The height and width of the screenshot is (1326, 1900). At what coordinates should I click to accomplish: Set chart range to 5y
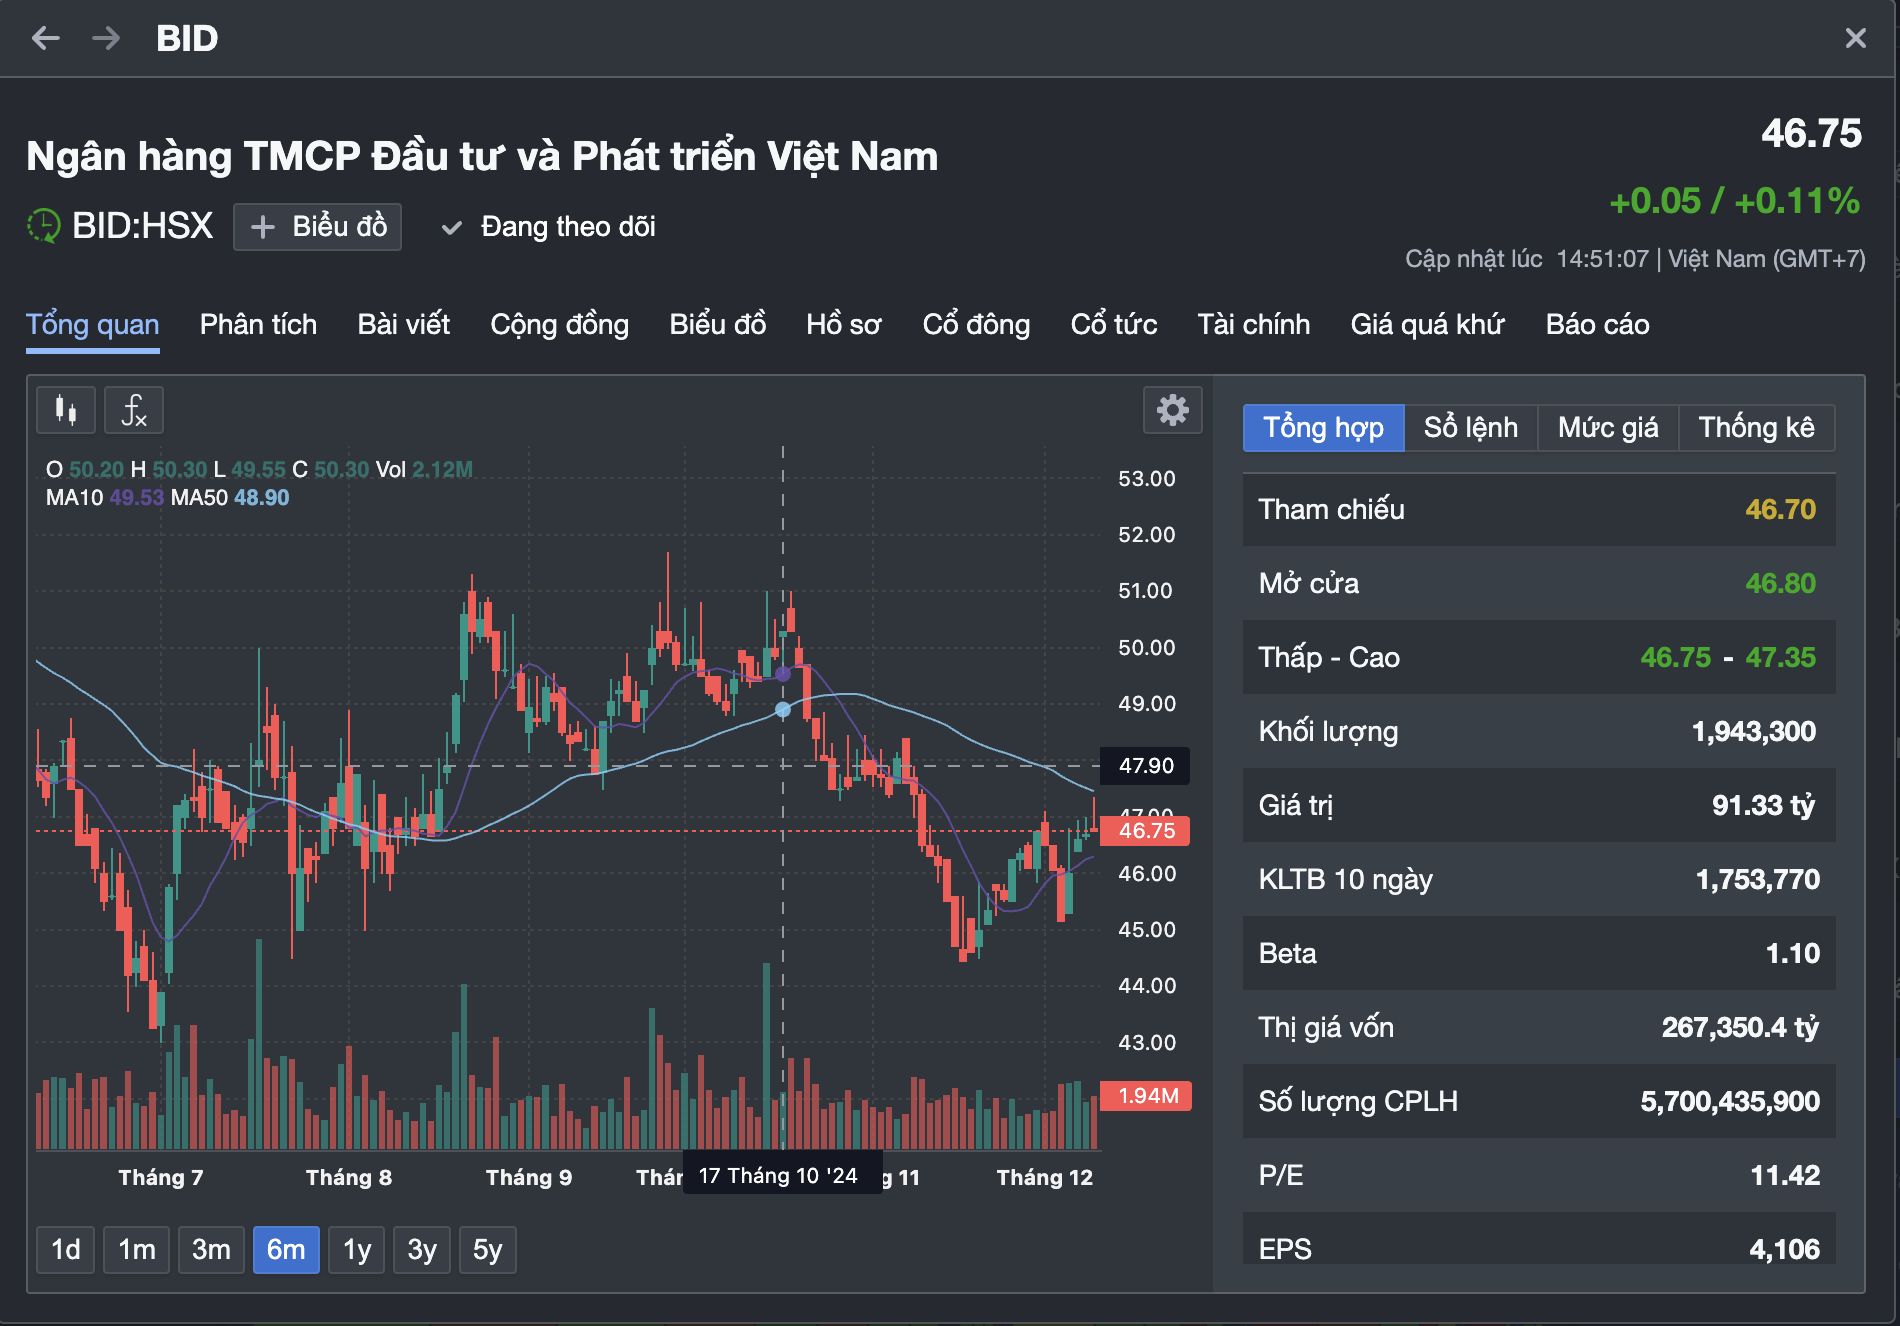coord(488,1250)
